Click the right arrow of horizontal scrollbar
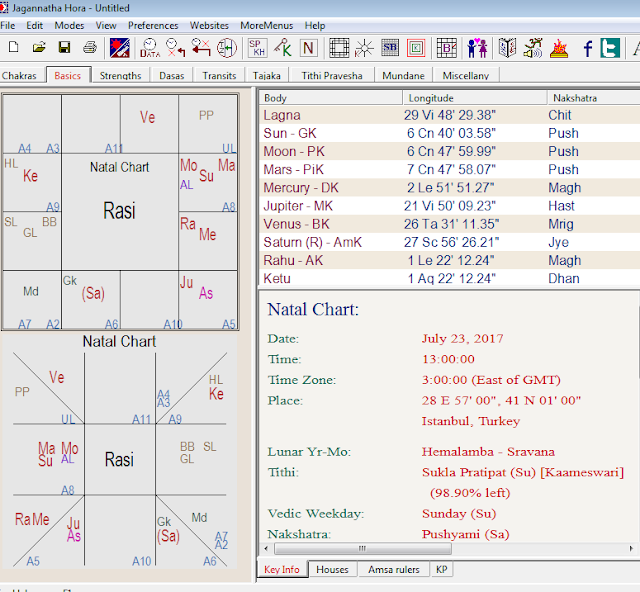The height and width of the screenshot is (592, 640). pos(631,548)
